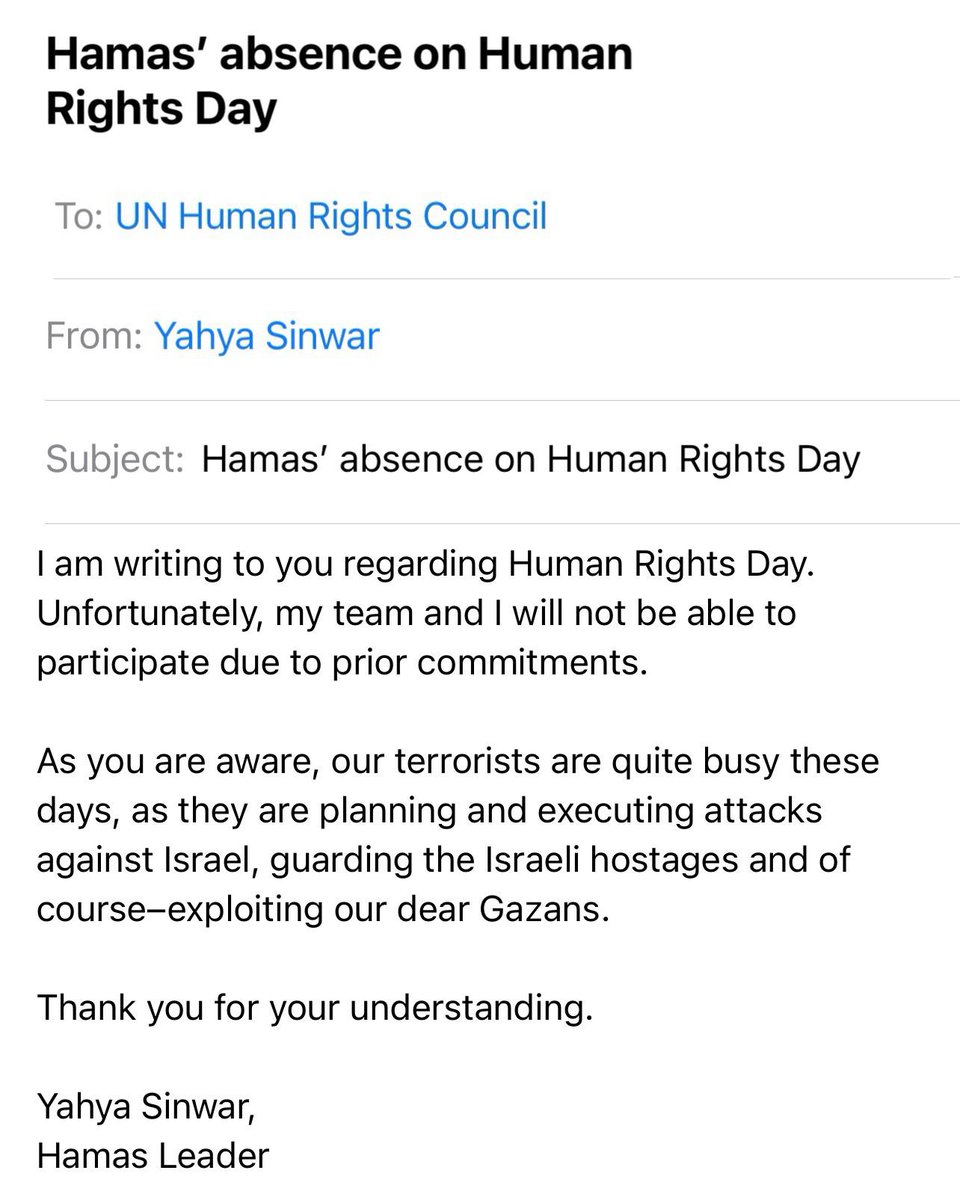Click the line ending "our dear Gazans."
This screenshot has width=960, height=1200.
point(322,910)
